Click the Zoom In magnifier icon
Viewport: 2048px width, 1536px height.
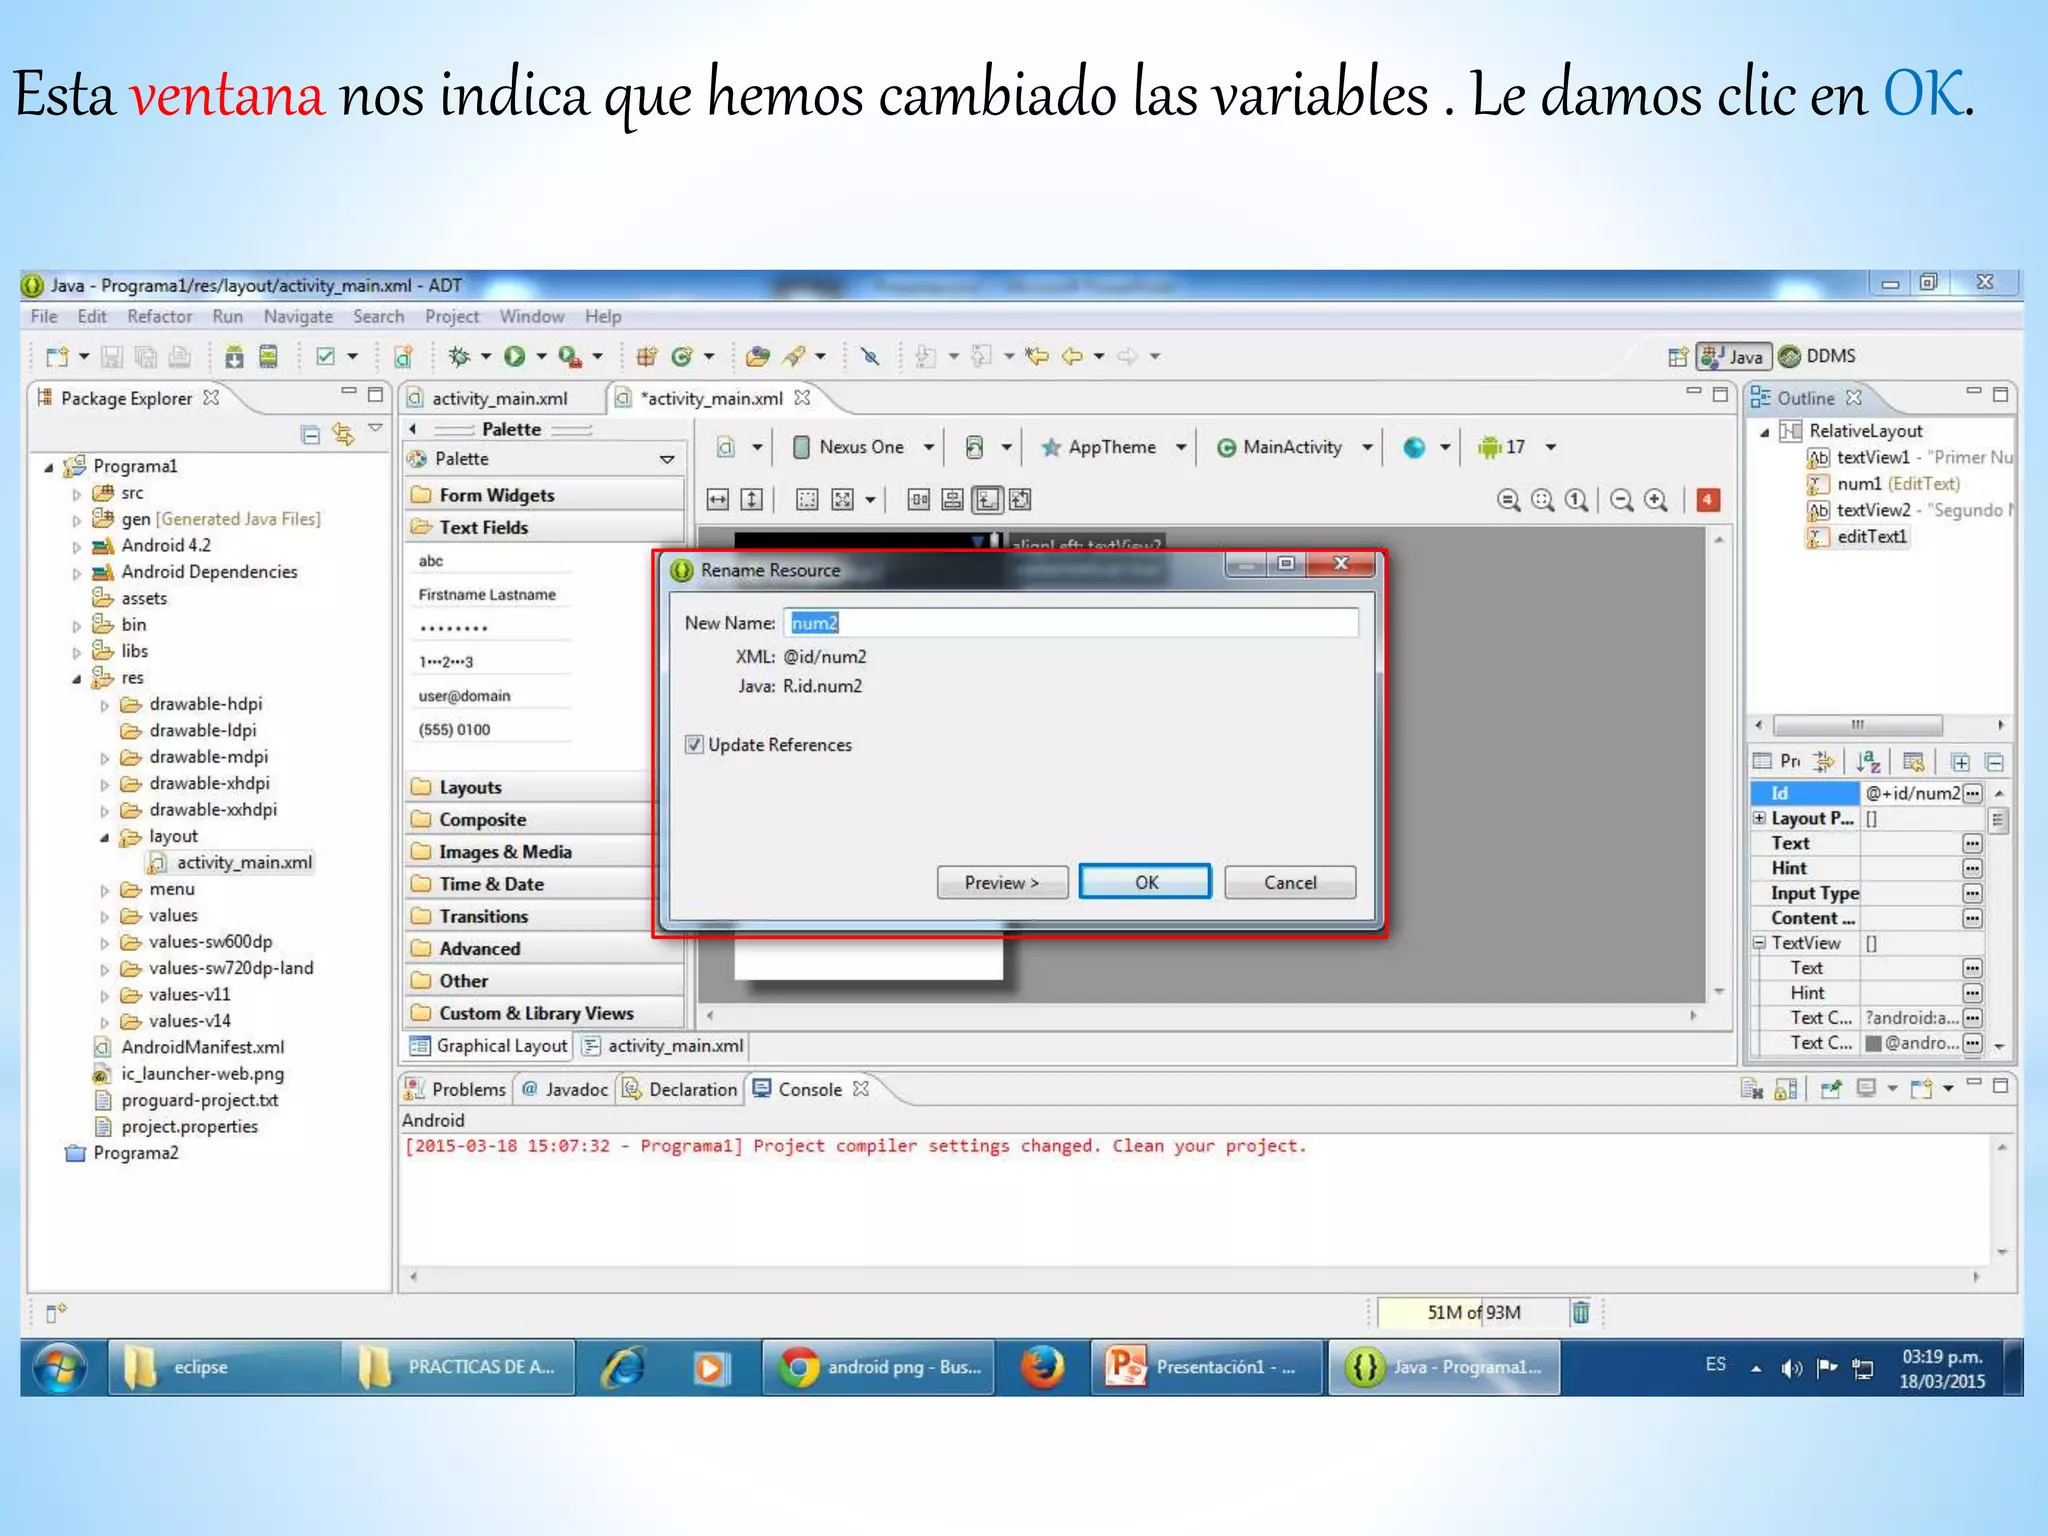click(1656, 500)
